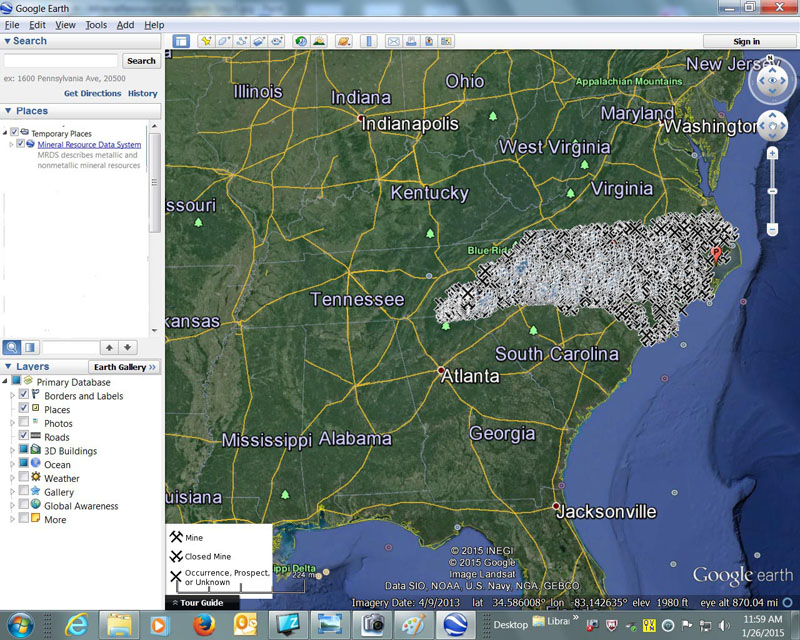The width and height of the screenshot is (800, 640).
Task: Click the Get Directions link
Action: (92, 93)
